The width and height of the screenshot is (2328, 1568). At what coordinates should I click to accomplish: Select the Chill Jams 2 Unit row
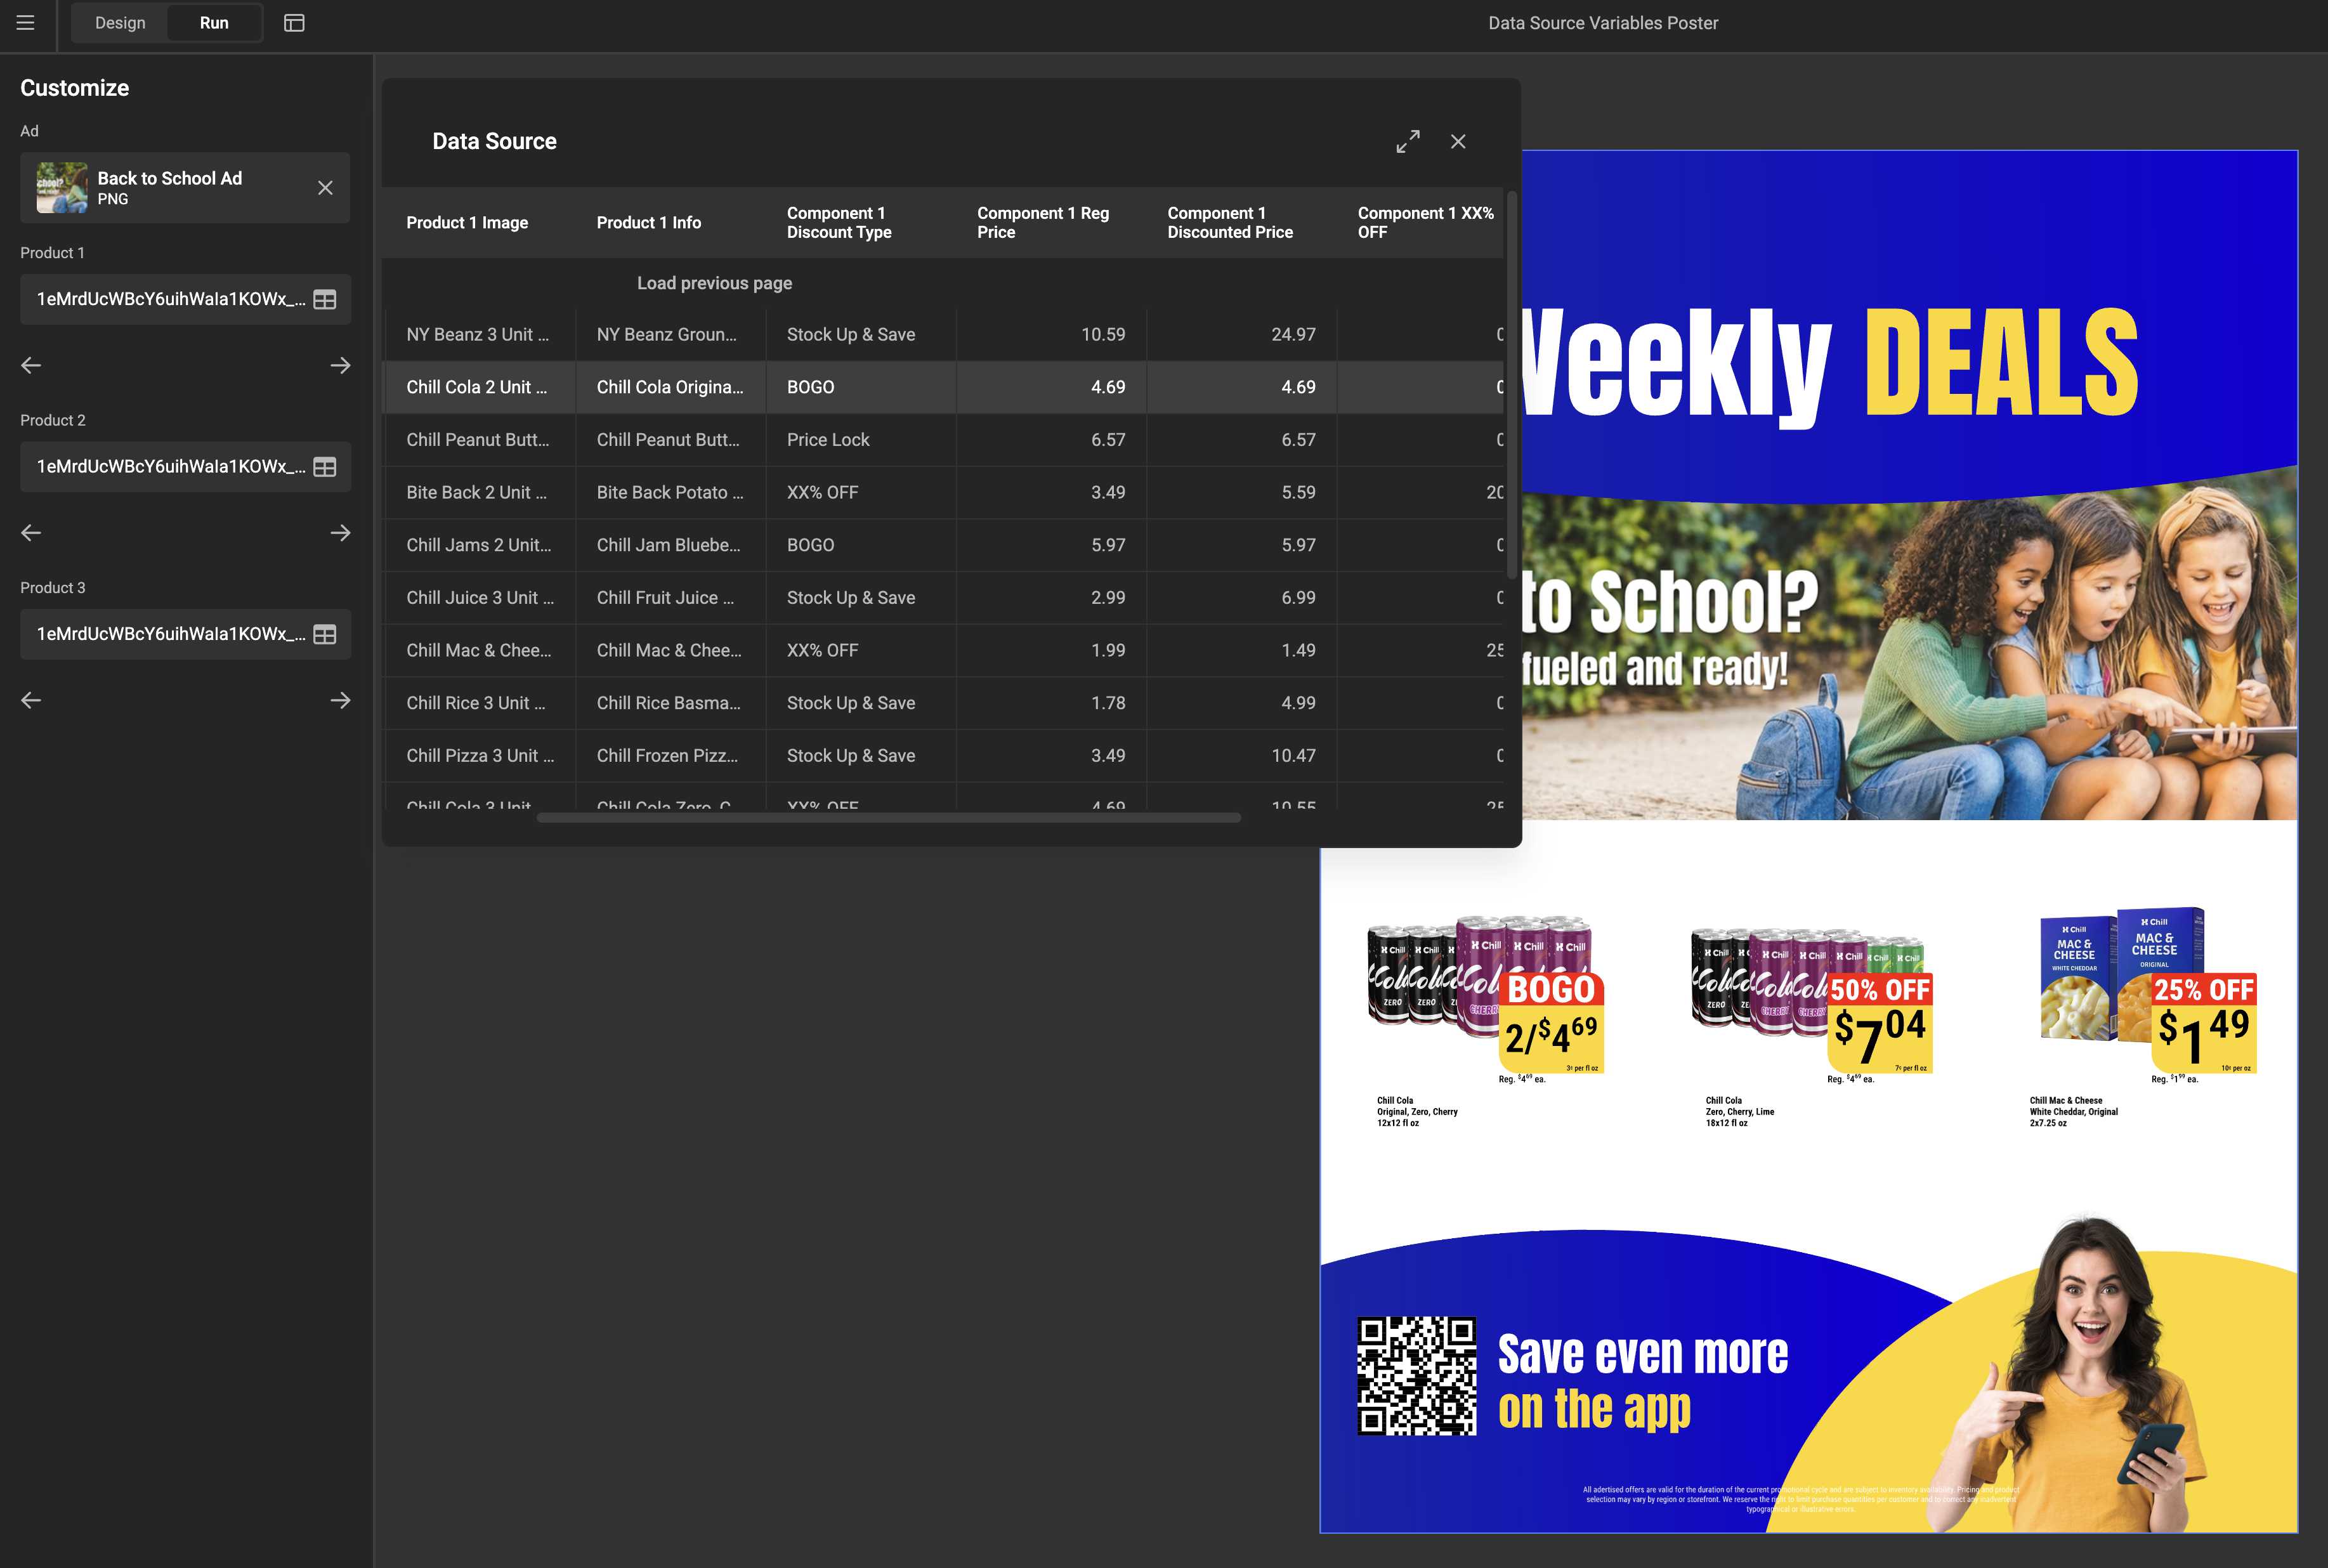pyautogui.click(x=944, y=545)
